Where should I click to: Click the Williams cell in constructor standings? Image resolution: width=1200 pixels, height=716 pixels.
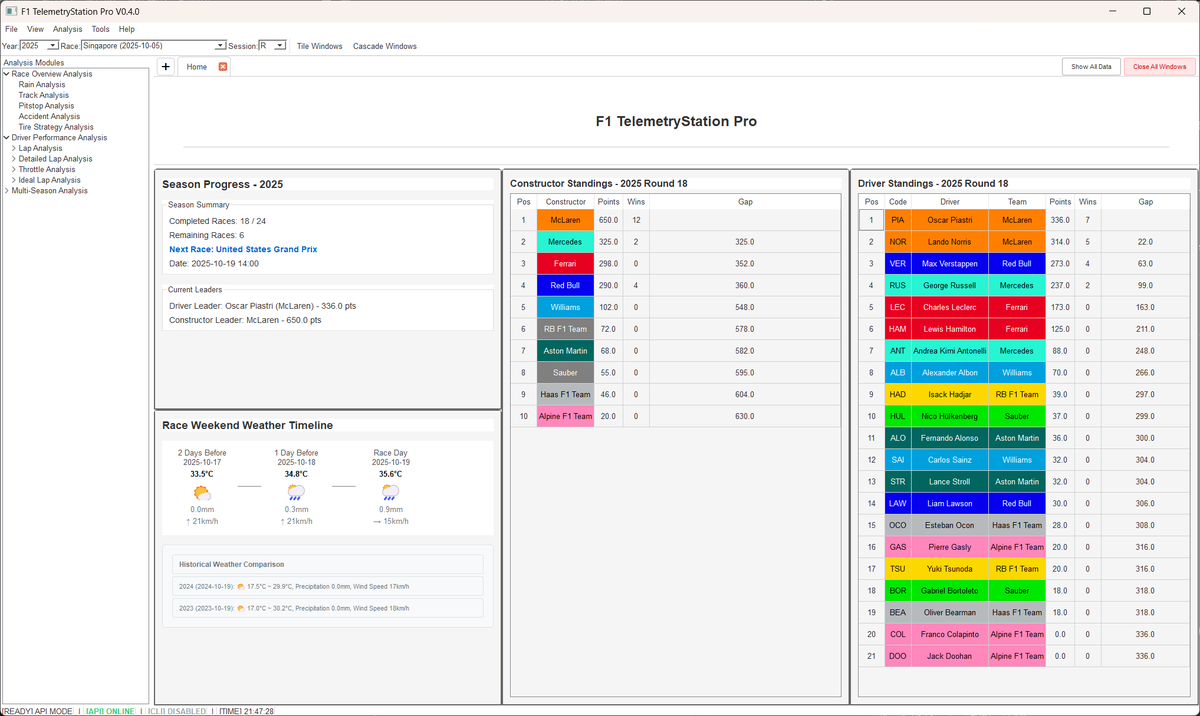pyautogui.click(x=566, y=307)
